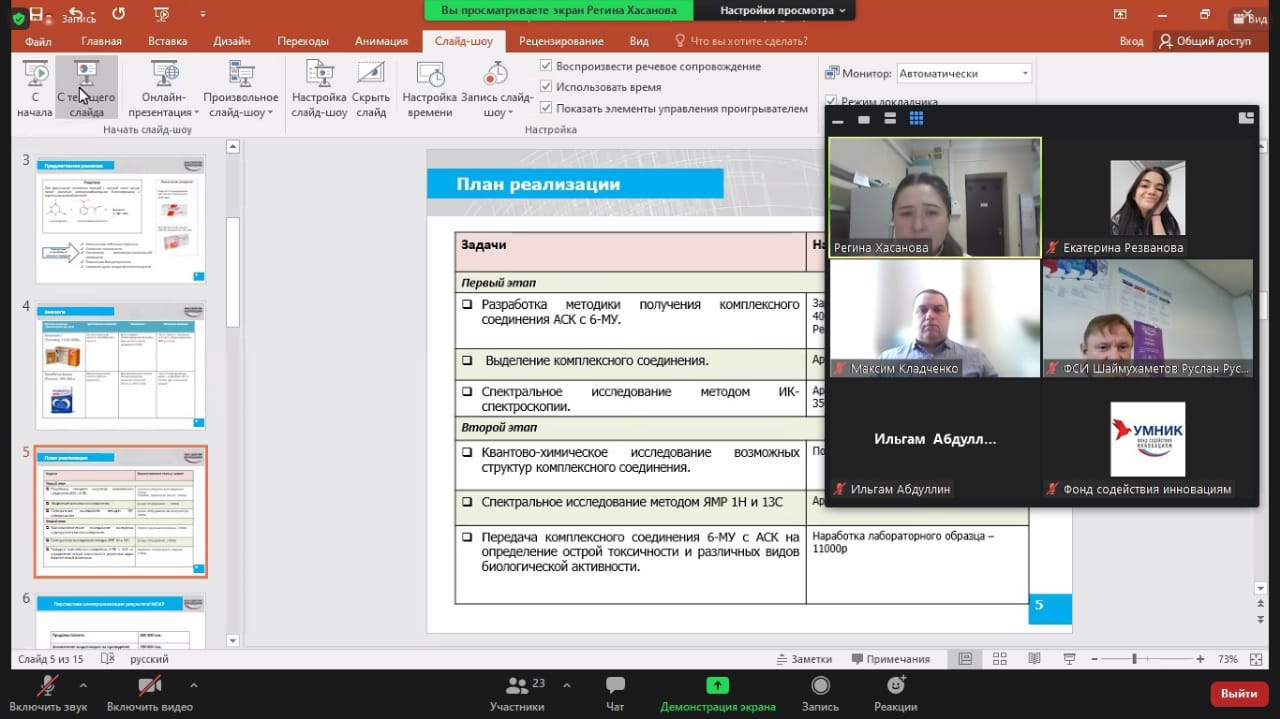1280x719 pixels.
Task: Expand audio options arrow next to microphone
Action: click(83, 686)
